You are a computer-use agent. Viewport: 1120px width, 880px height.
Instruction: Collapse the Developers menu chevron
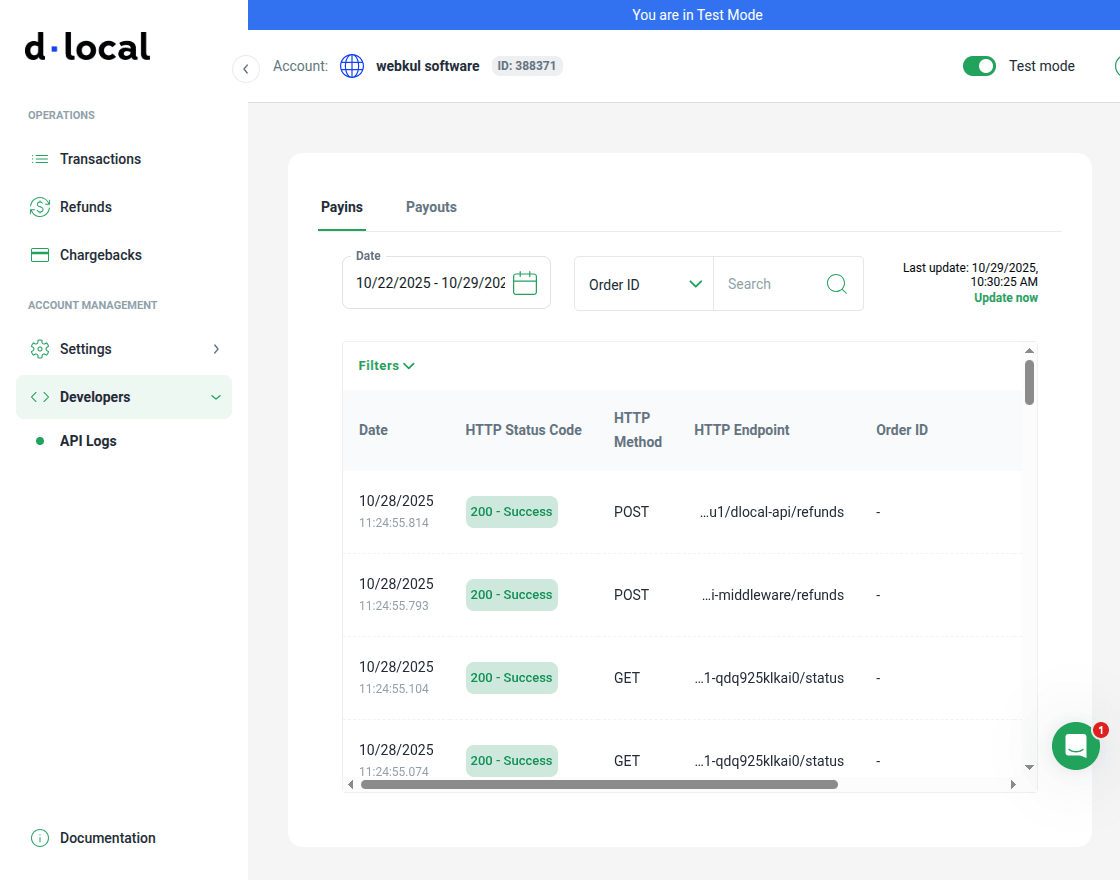tap(215, 396)
